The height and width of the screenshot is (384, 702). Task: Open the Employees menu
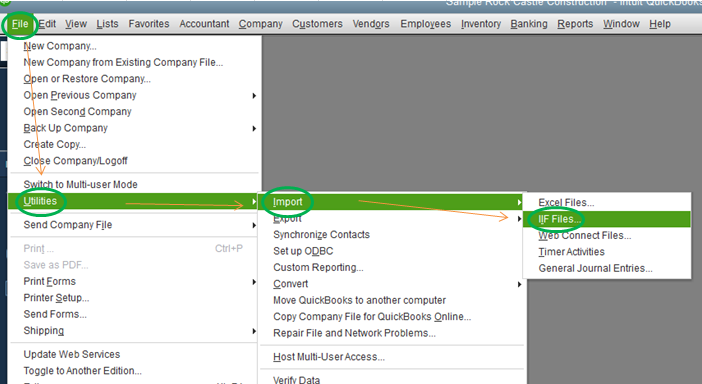click(x=425, y=24)
